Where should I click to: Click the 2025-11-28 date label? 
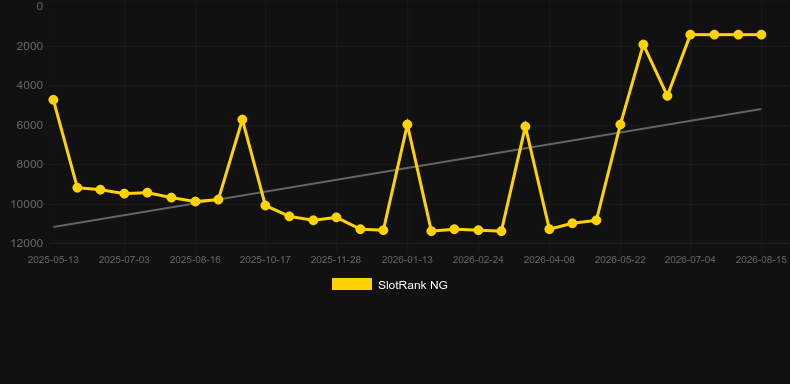point(336,260)
